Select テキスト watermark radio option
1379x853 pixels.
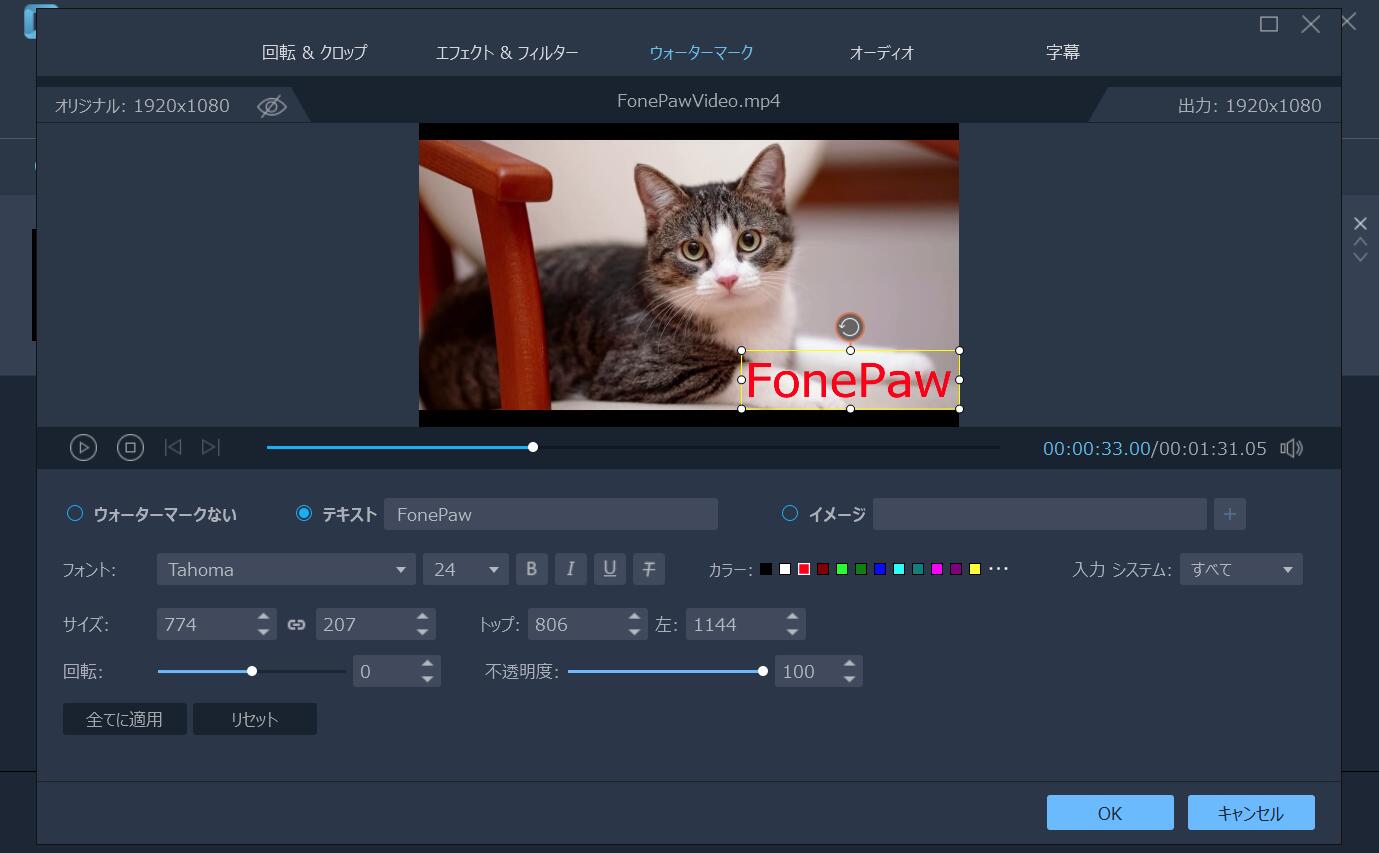[x=304, y=514]
